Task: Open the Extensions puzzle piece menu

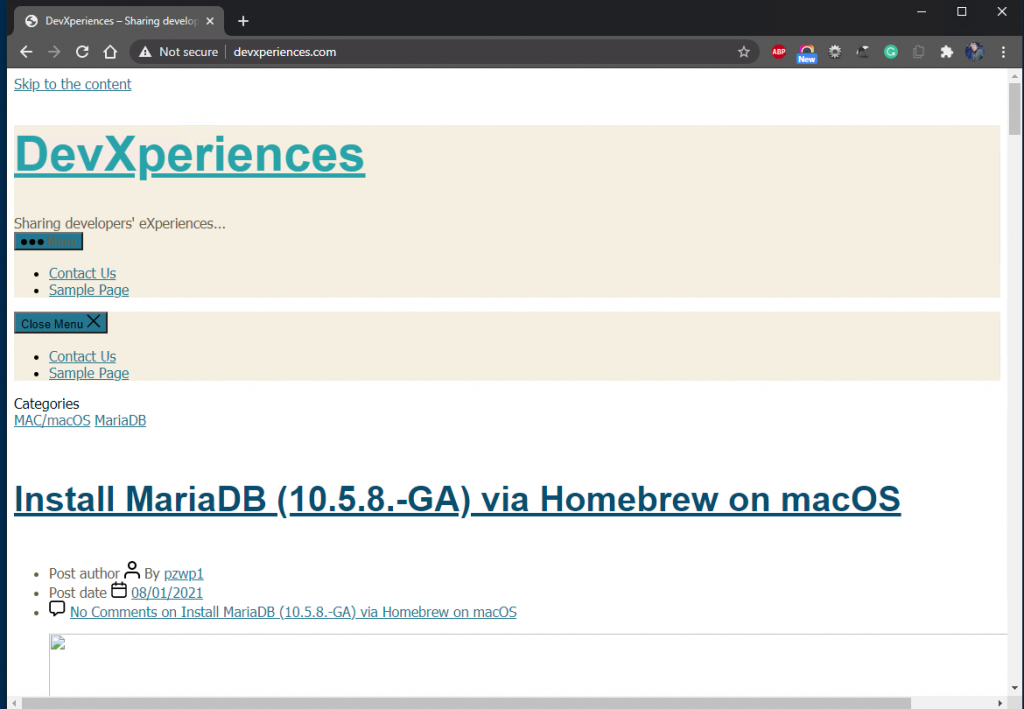Action: 947,52
